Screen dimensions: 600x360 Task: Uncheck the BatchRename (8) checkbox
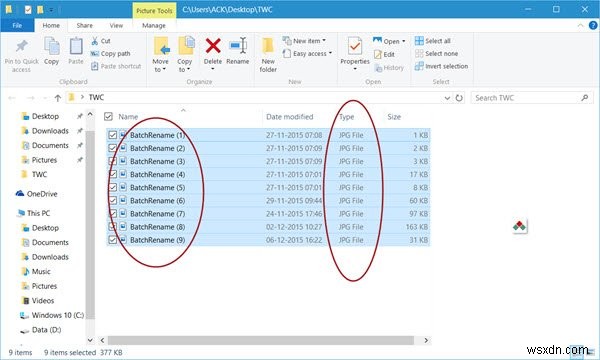coord(112,226)
